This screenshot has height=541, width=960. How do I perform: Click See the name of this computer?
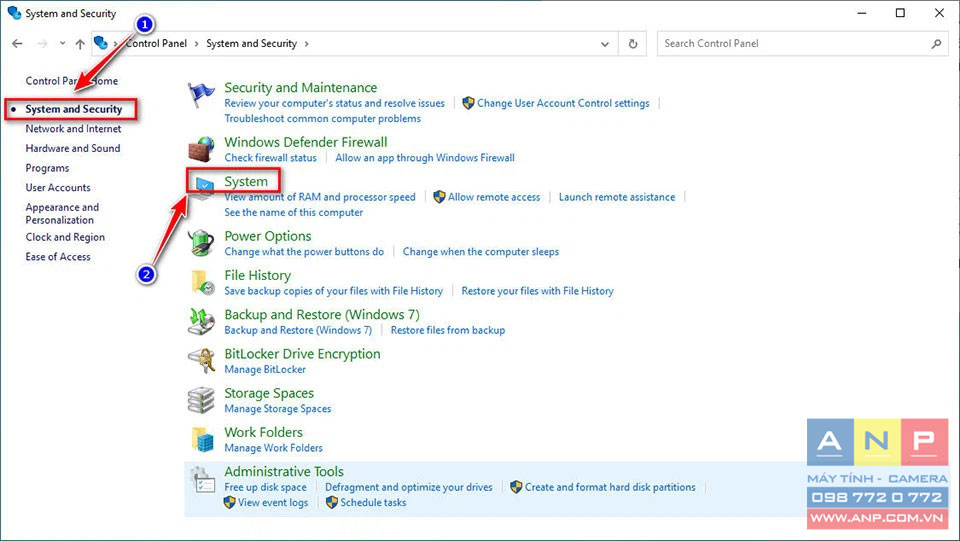[293, 212]
